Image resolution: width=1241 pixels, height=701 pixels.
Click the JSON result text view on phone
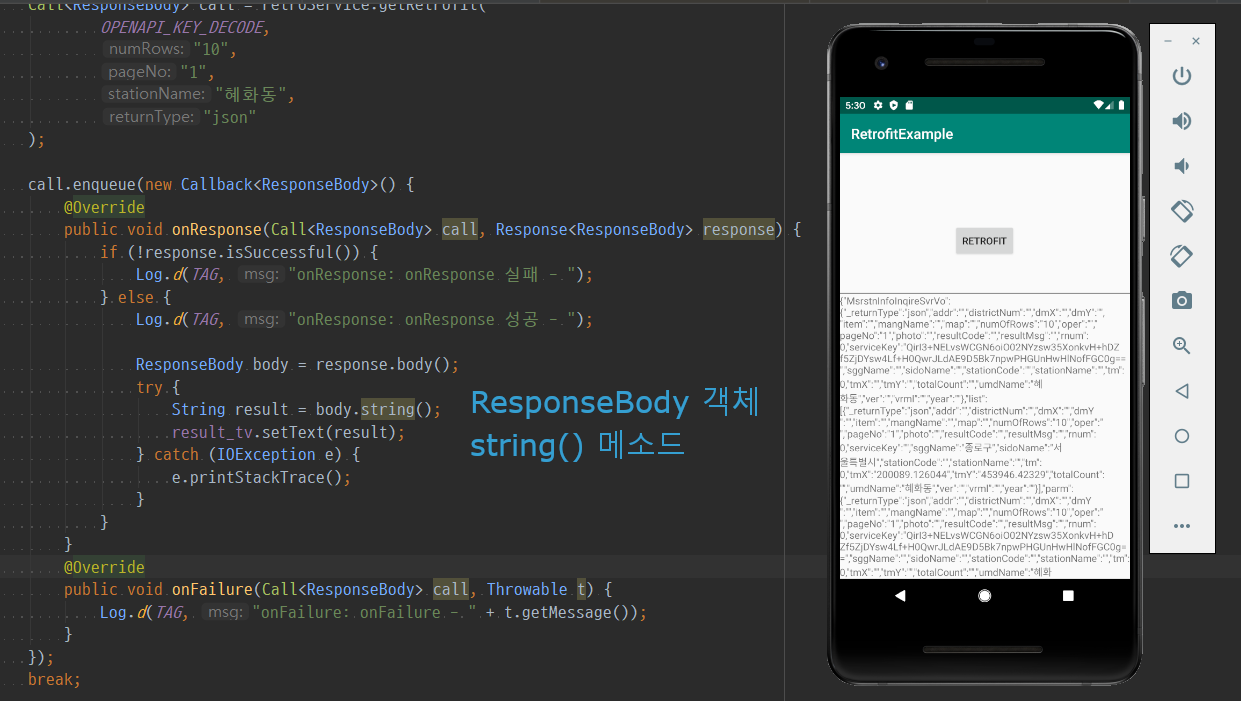(985, 437)
